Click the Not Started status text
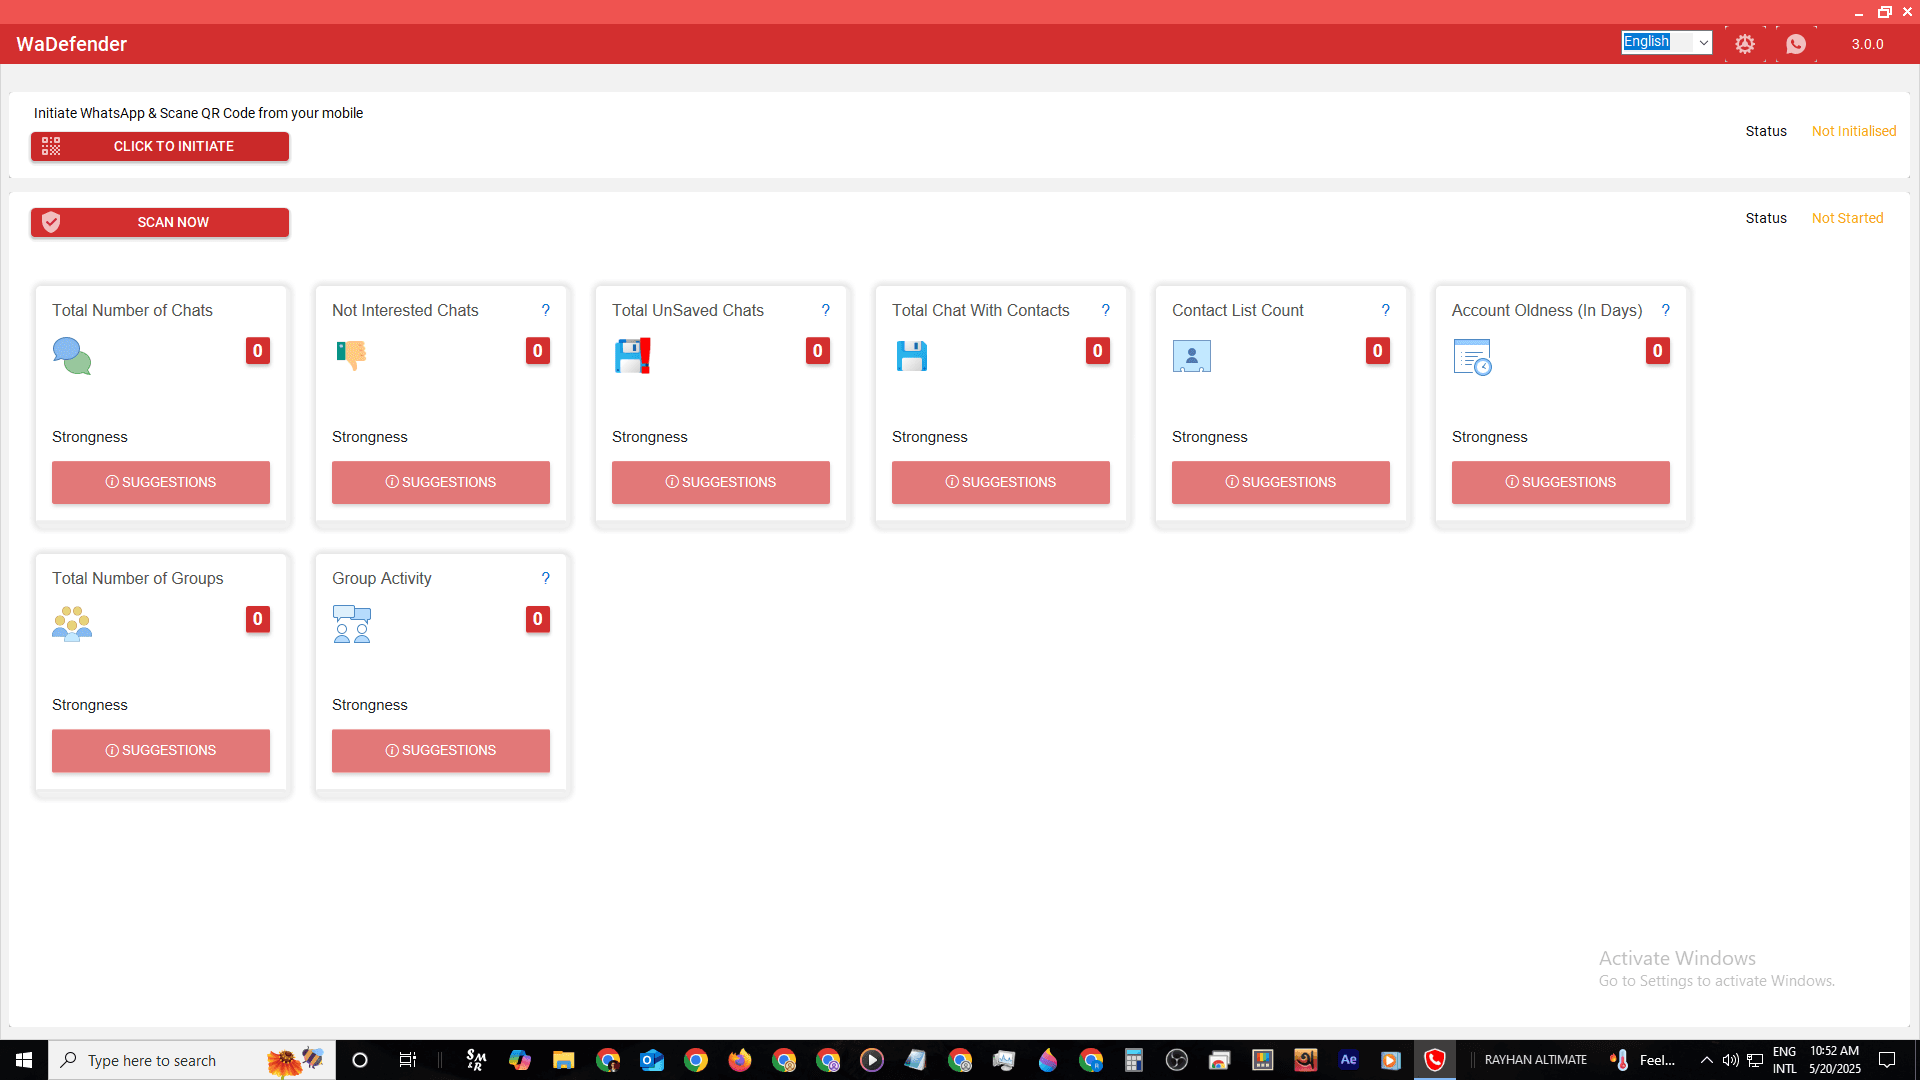Viewport: 1920px width, 1080px height. coord(1847,218)
